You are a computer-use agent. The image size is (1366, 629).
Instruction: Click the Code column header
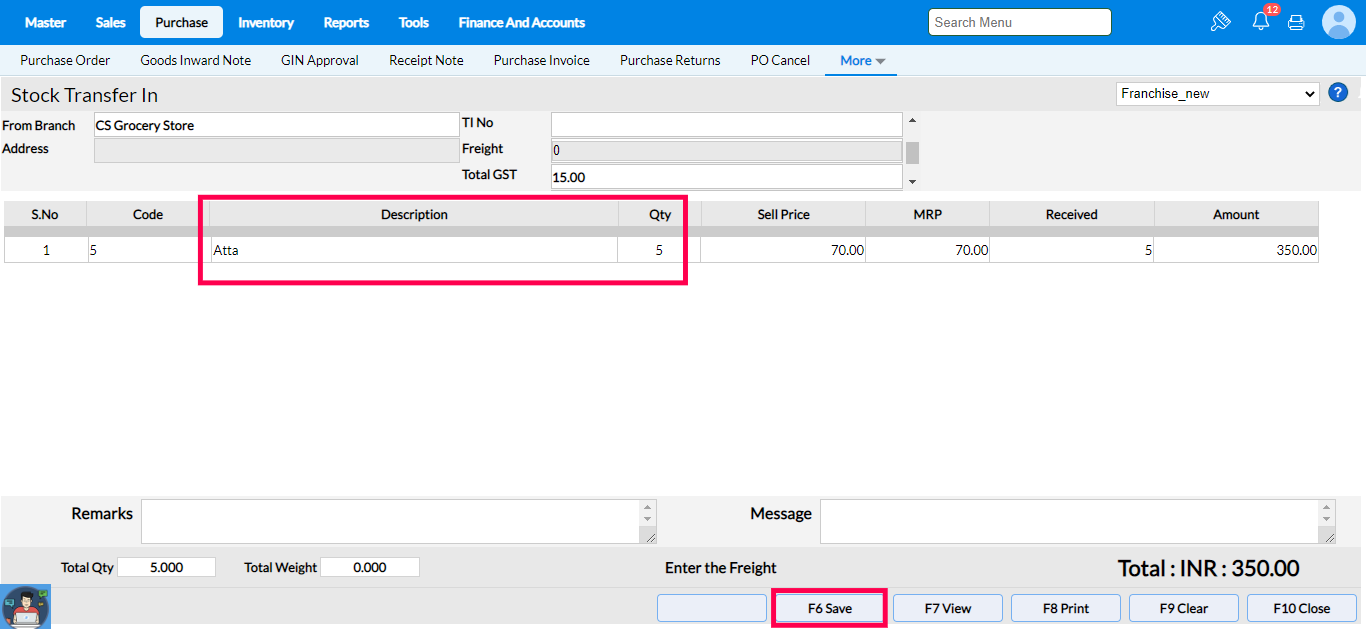(148, 214)
